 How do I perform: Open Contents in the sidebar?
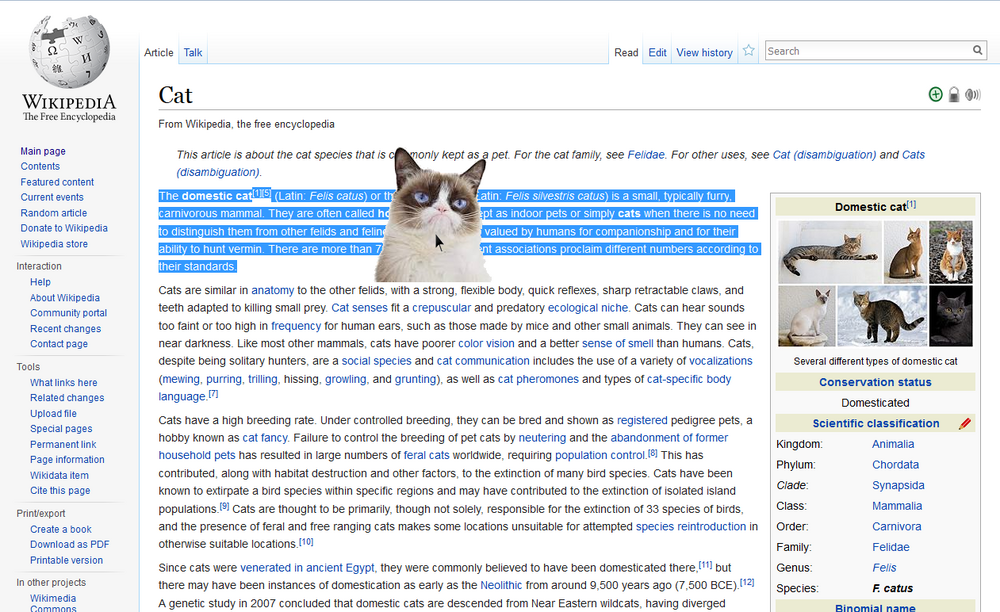(40, 166)
